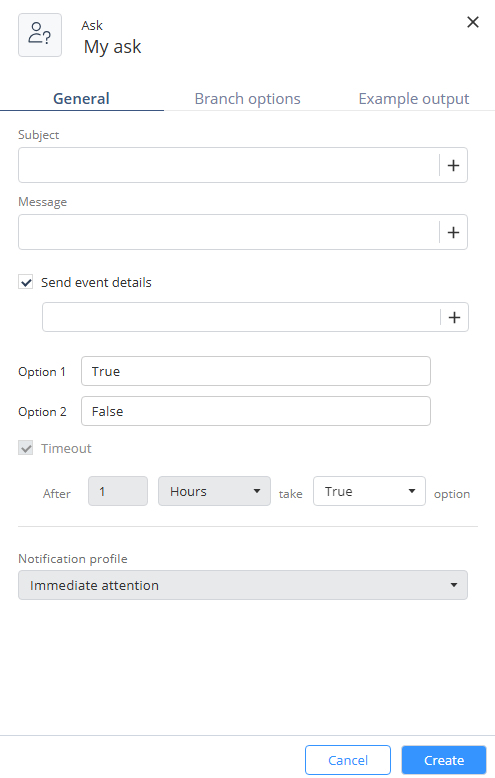This screenshot has width=495, height=778.
Task: Click the Create button
Action: coord(444,760)
